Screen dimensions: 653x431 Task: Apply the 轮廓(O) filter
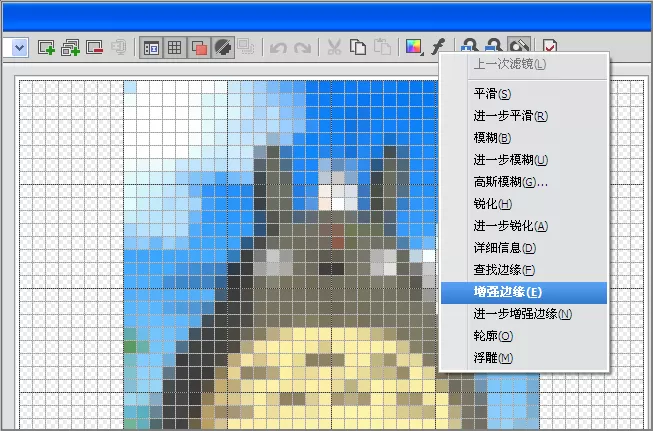tap(524, 336)
